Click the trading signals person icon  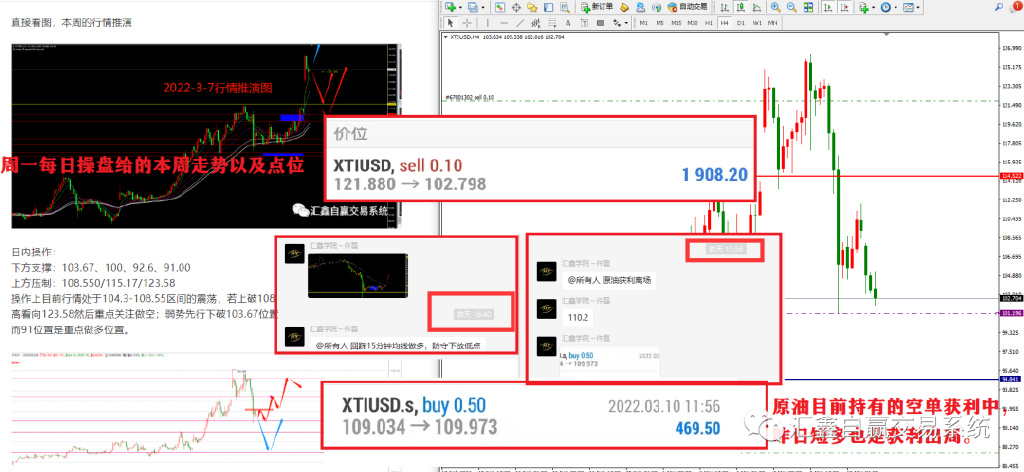tap(641, 7)
